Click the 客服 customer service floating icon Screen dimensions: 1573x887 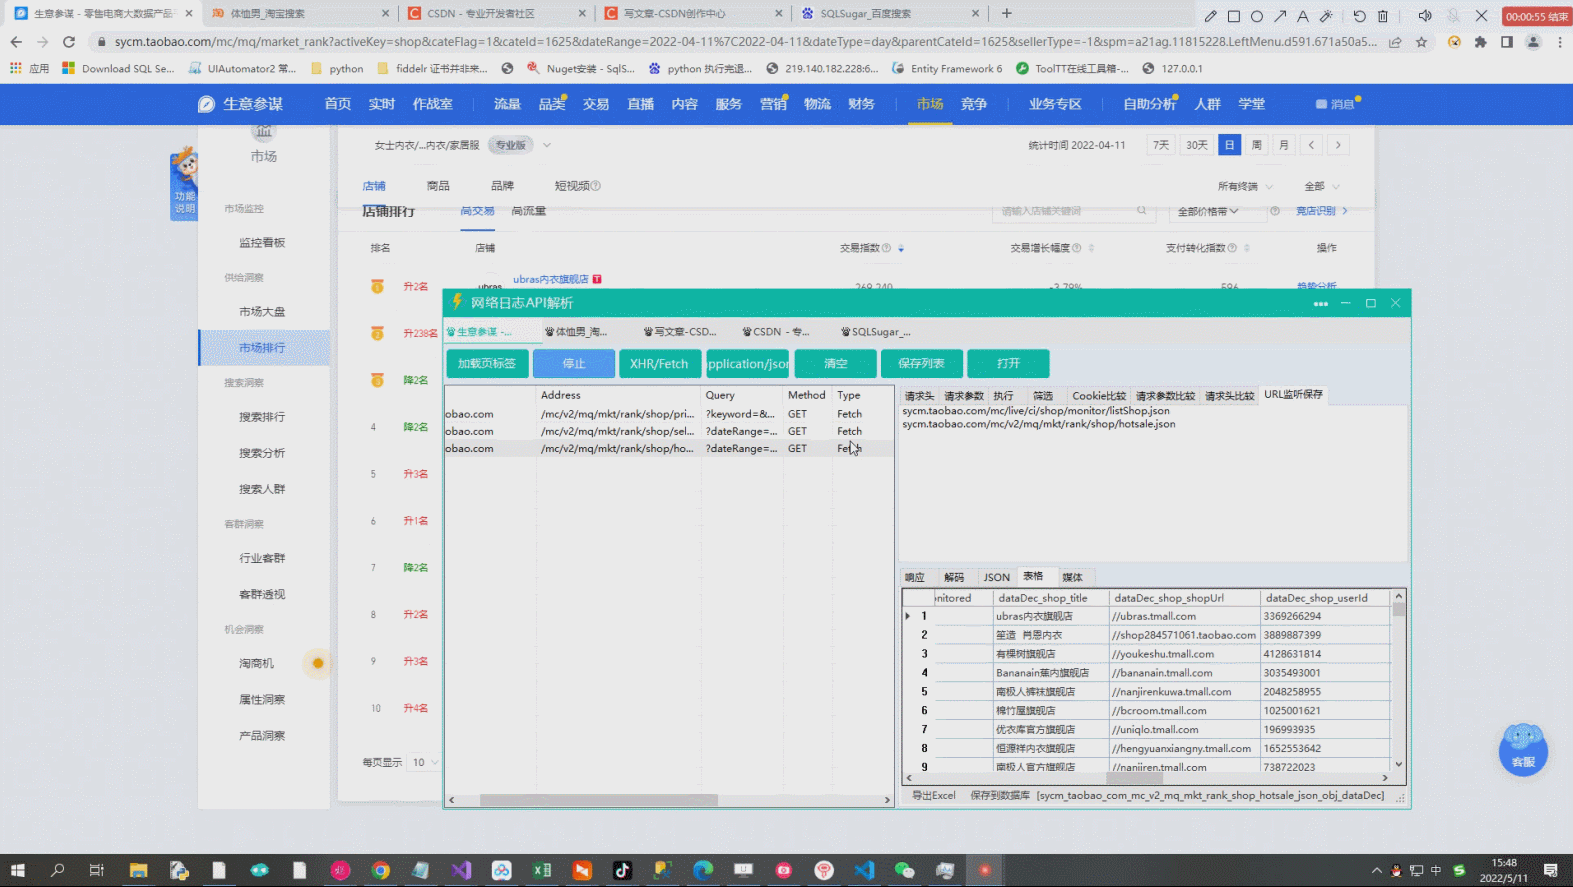(1523, 749)
